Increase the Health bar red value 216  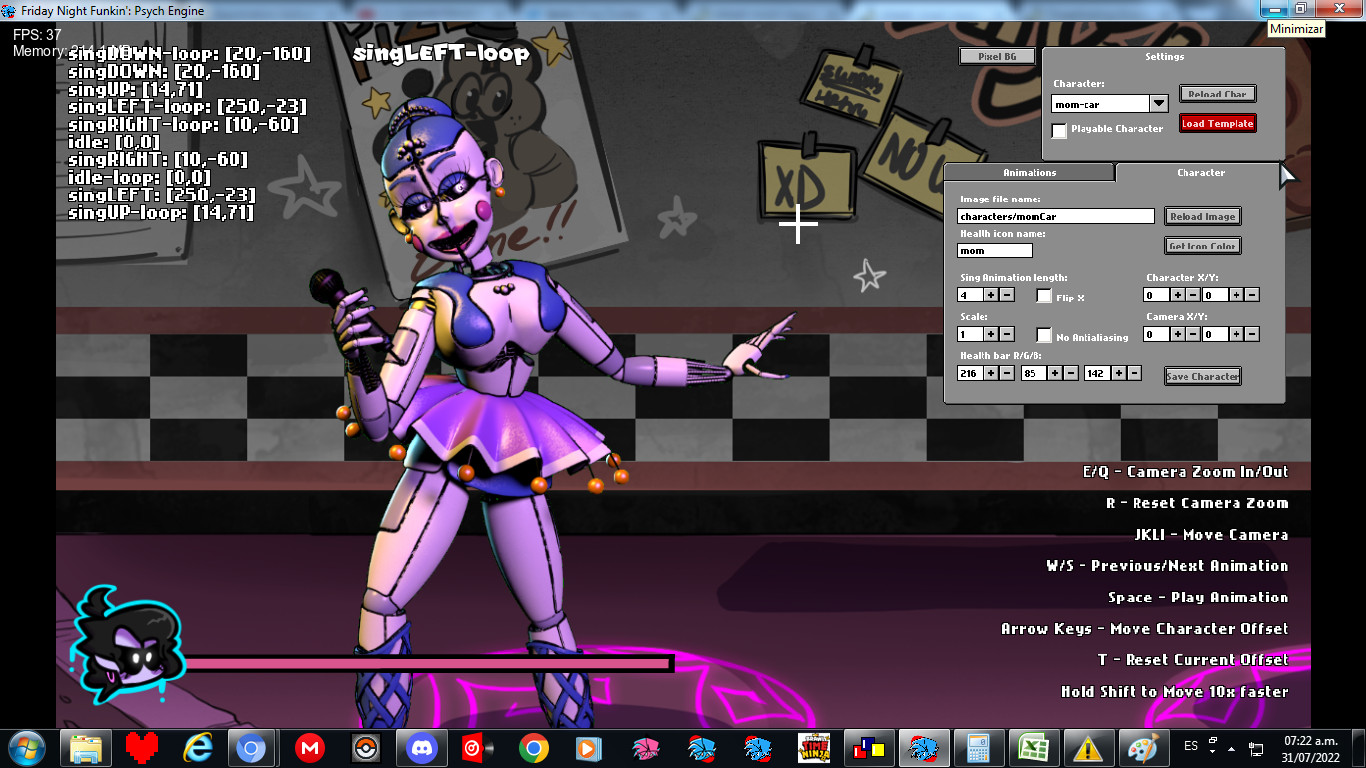pyautogui.click(x=991, y=373)
